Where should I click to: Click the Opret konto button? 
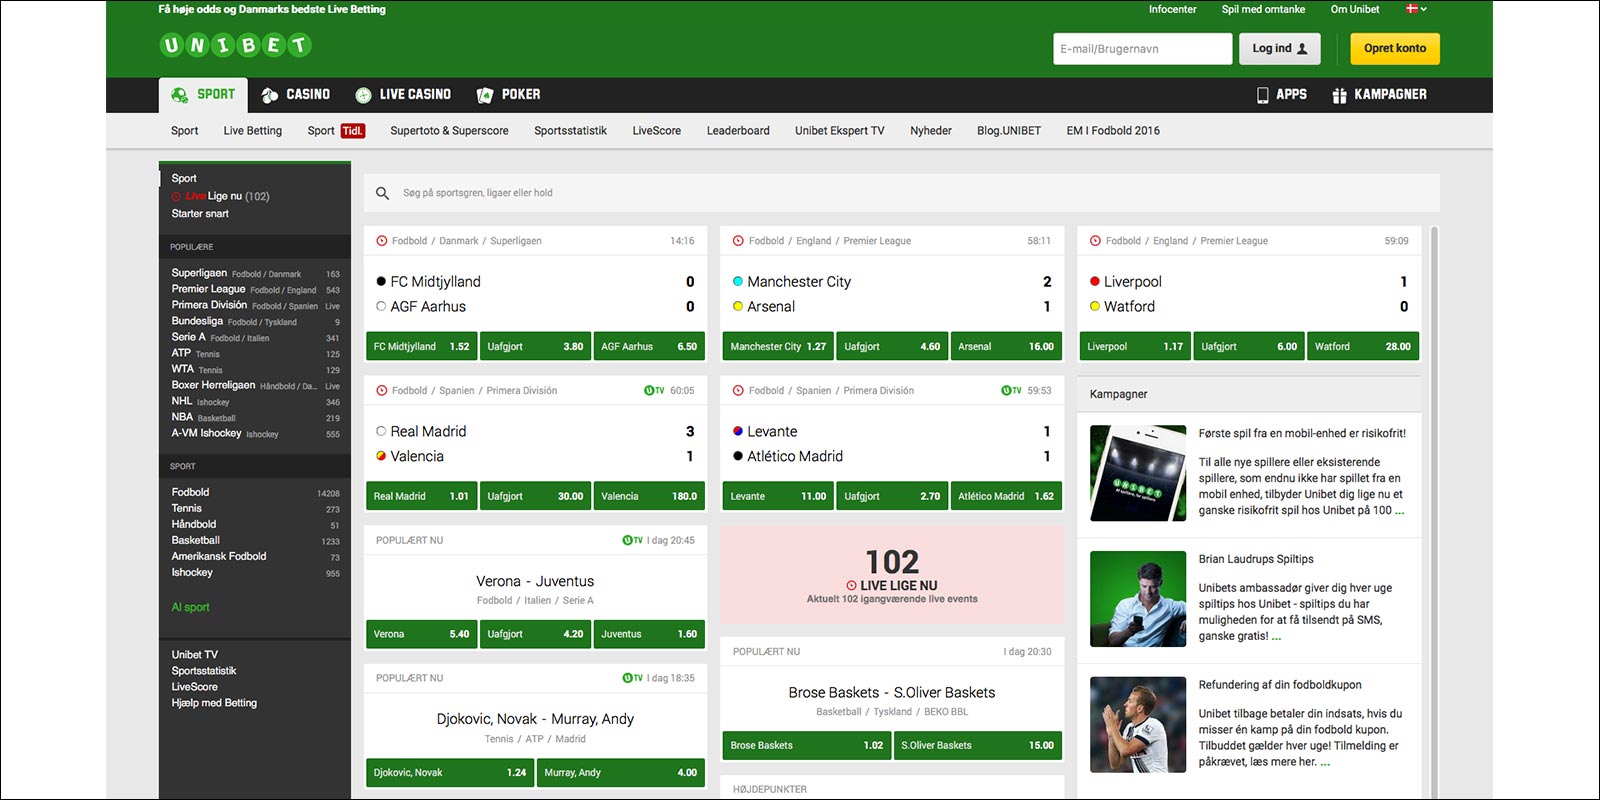click(x=1395, y=48)
